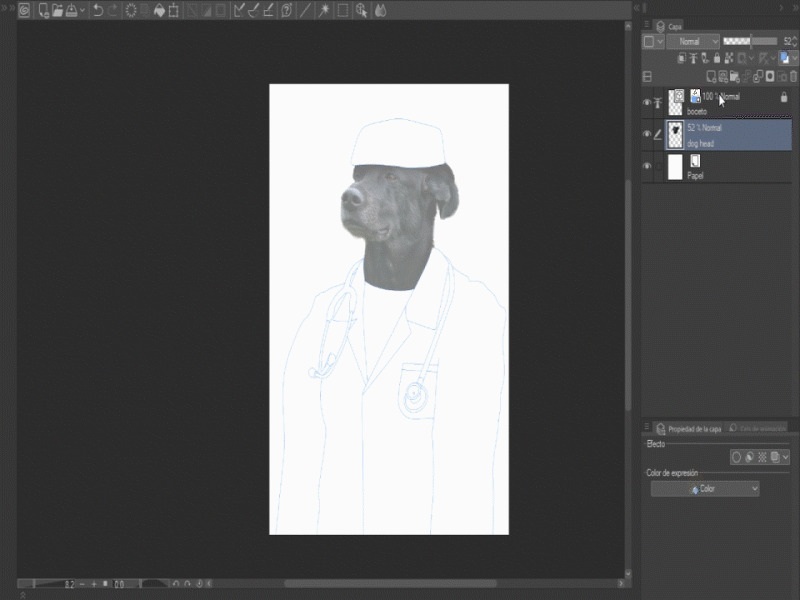Image resolution: width=800 pixels, height=600 pixels.
Task: Select the diagonal line toolbar icon
Action: pyautogui.click(x=305, y=11)
